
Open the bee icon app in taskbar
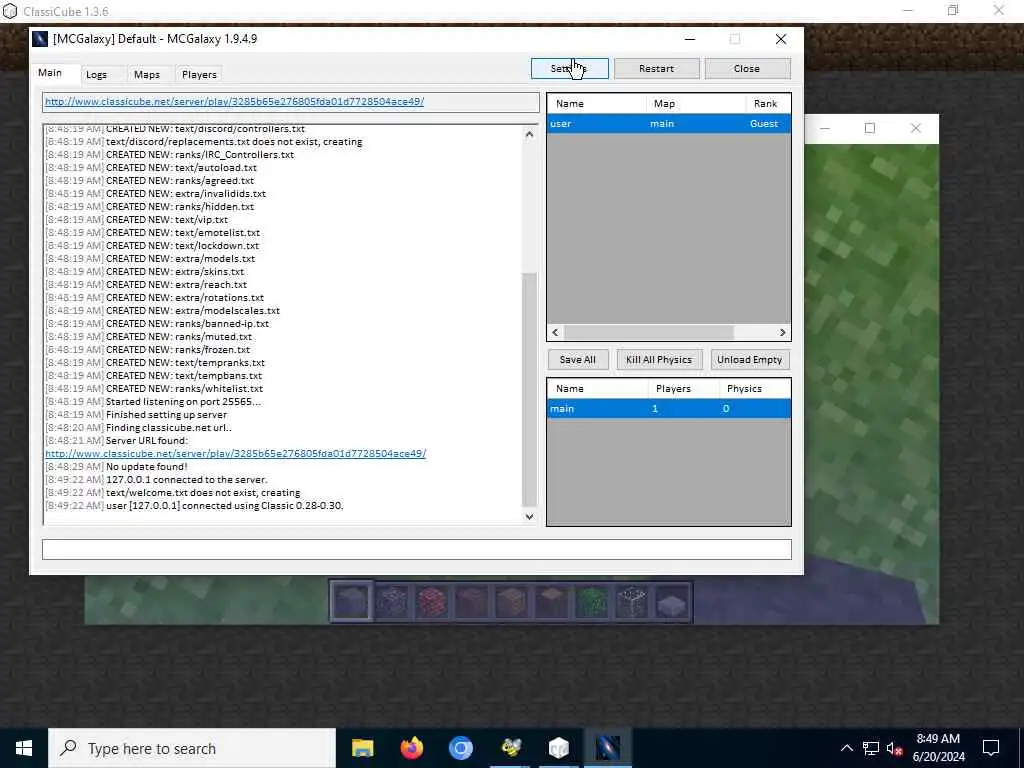pos(510,748)
